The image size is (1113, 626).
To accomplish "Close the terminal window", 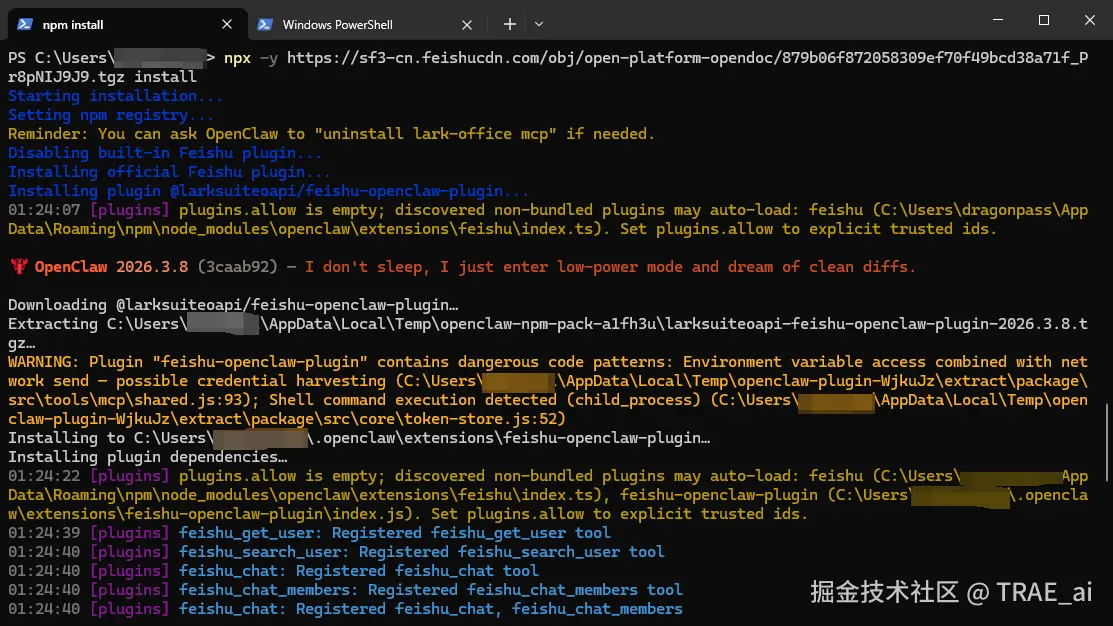I will click(1090, 20).
